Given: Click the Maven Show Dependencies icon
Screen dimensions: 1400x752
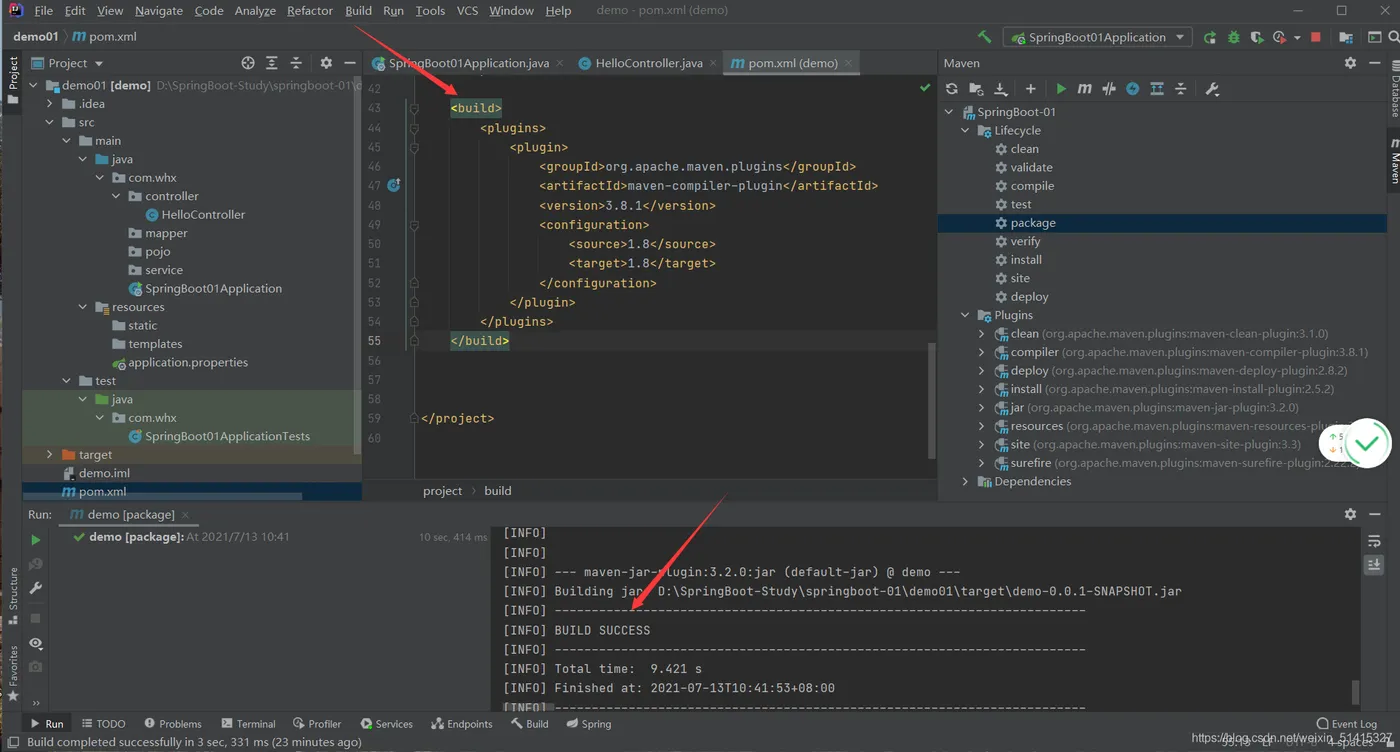Looking at the screenshot, I should (1157, 89).
